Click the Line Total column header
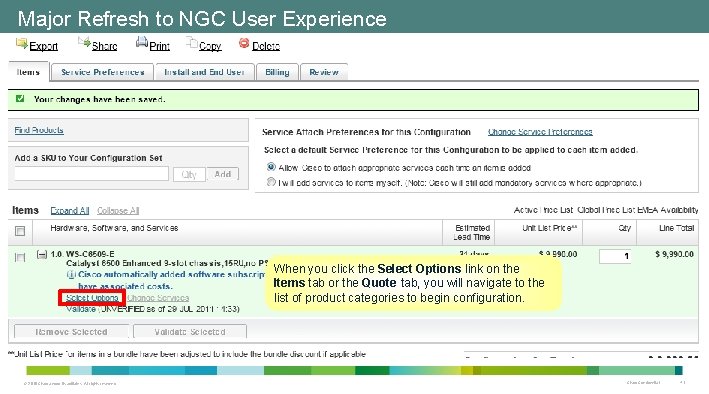The image size is (709, 394). coord(676,228)
